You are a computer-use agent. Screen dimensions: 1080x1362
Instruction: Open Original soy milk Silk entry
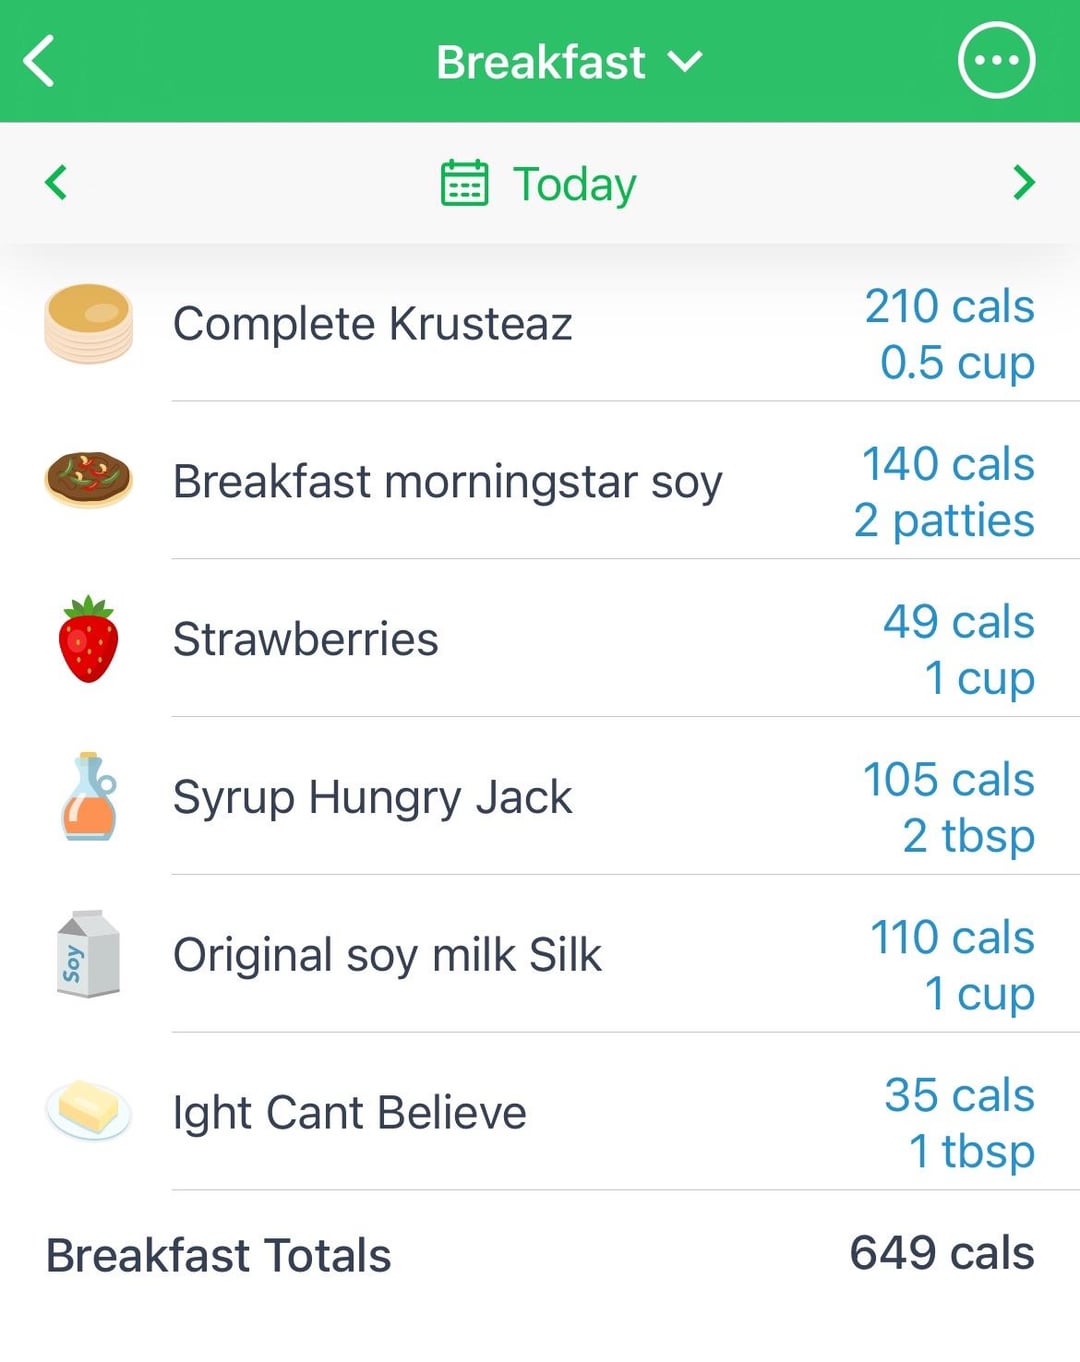coord(540,954)
